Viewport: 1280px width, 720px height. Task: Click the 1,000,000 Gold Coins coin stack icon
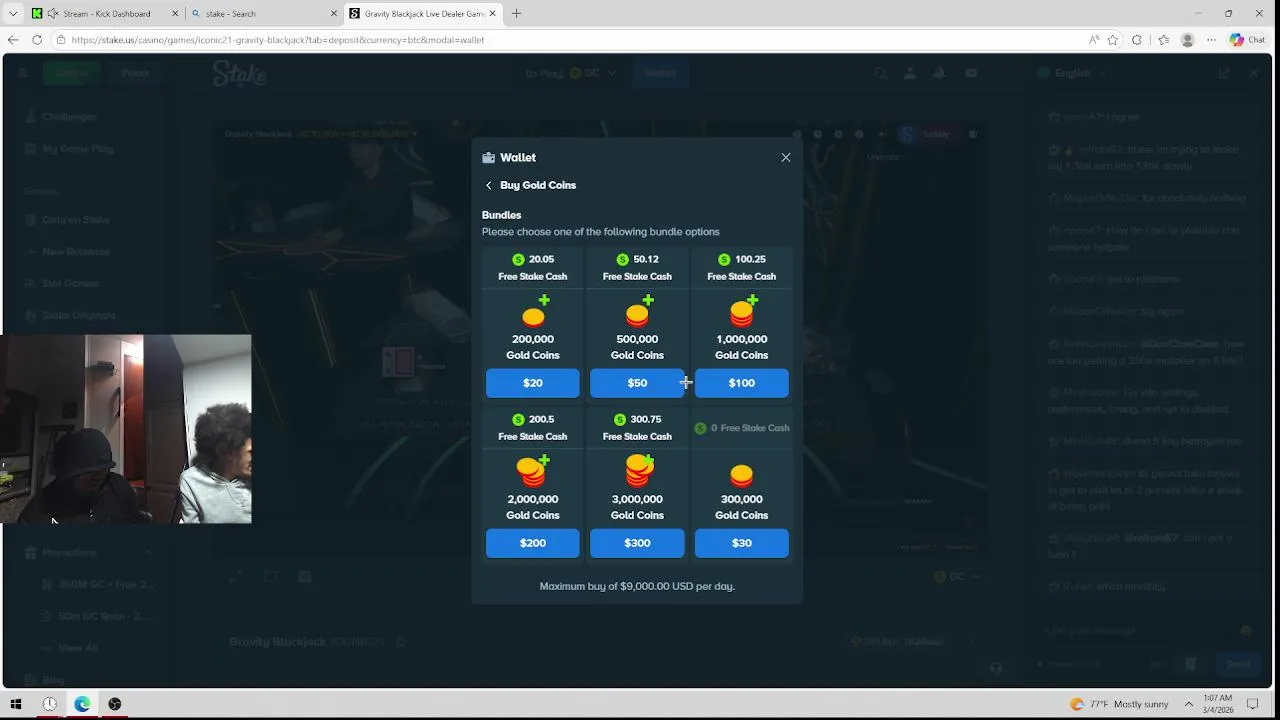(743, 312)
